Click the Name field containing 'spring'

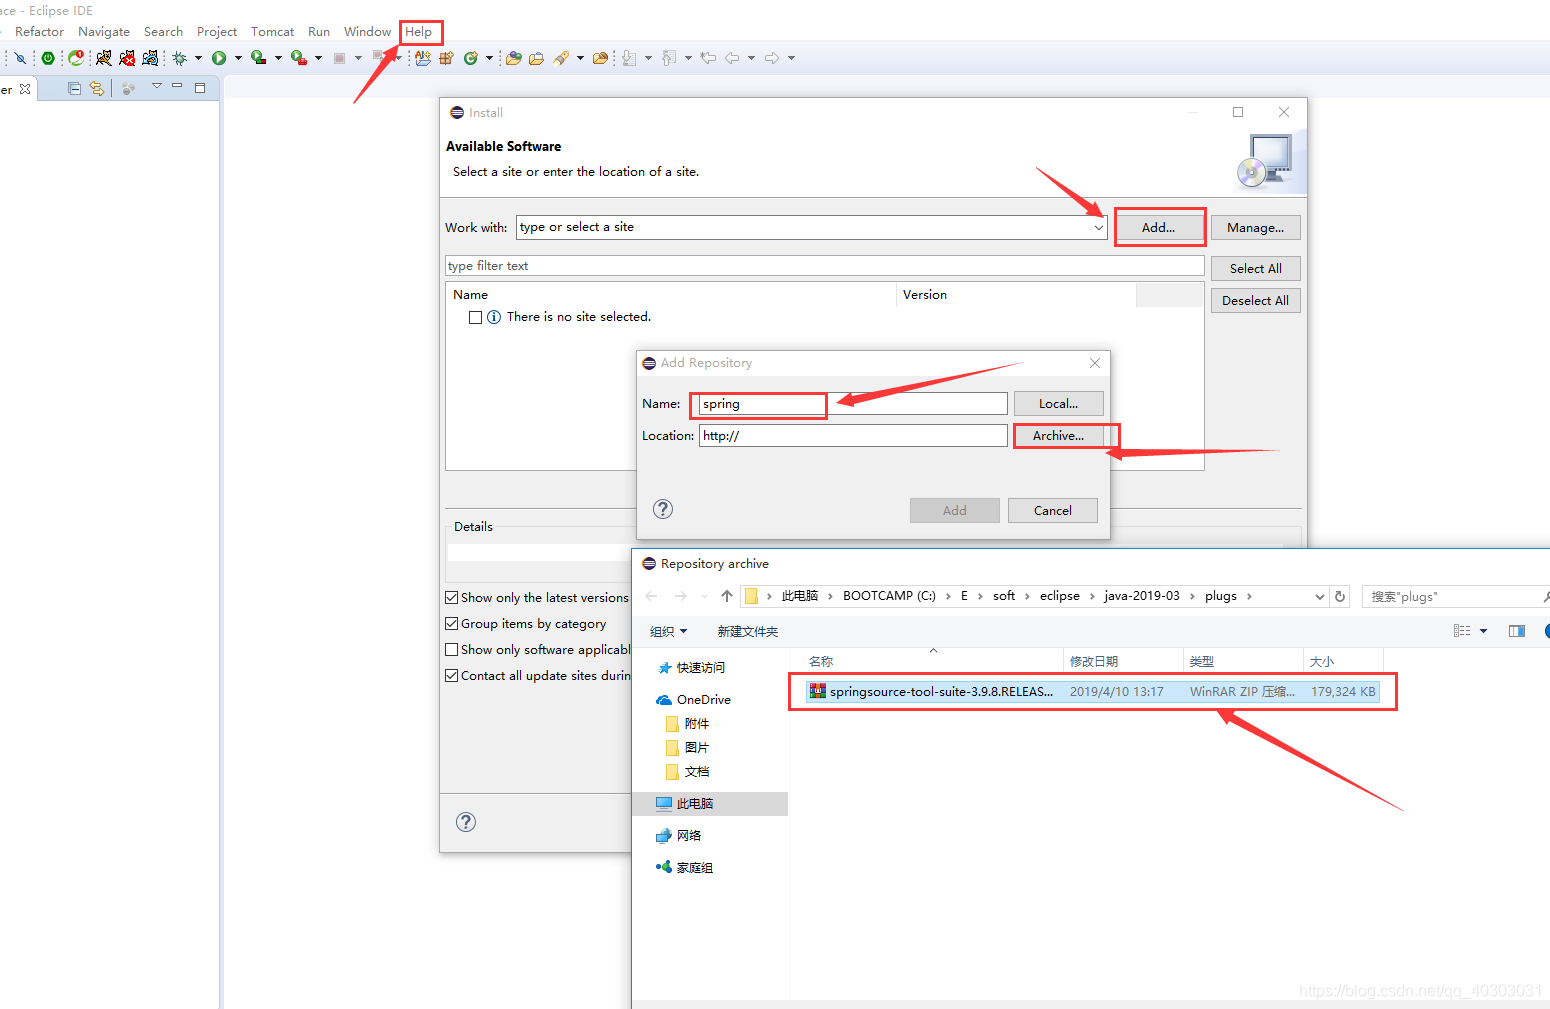tap(853, 403)
